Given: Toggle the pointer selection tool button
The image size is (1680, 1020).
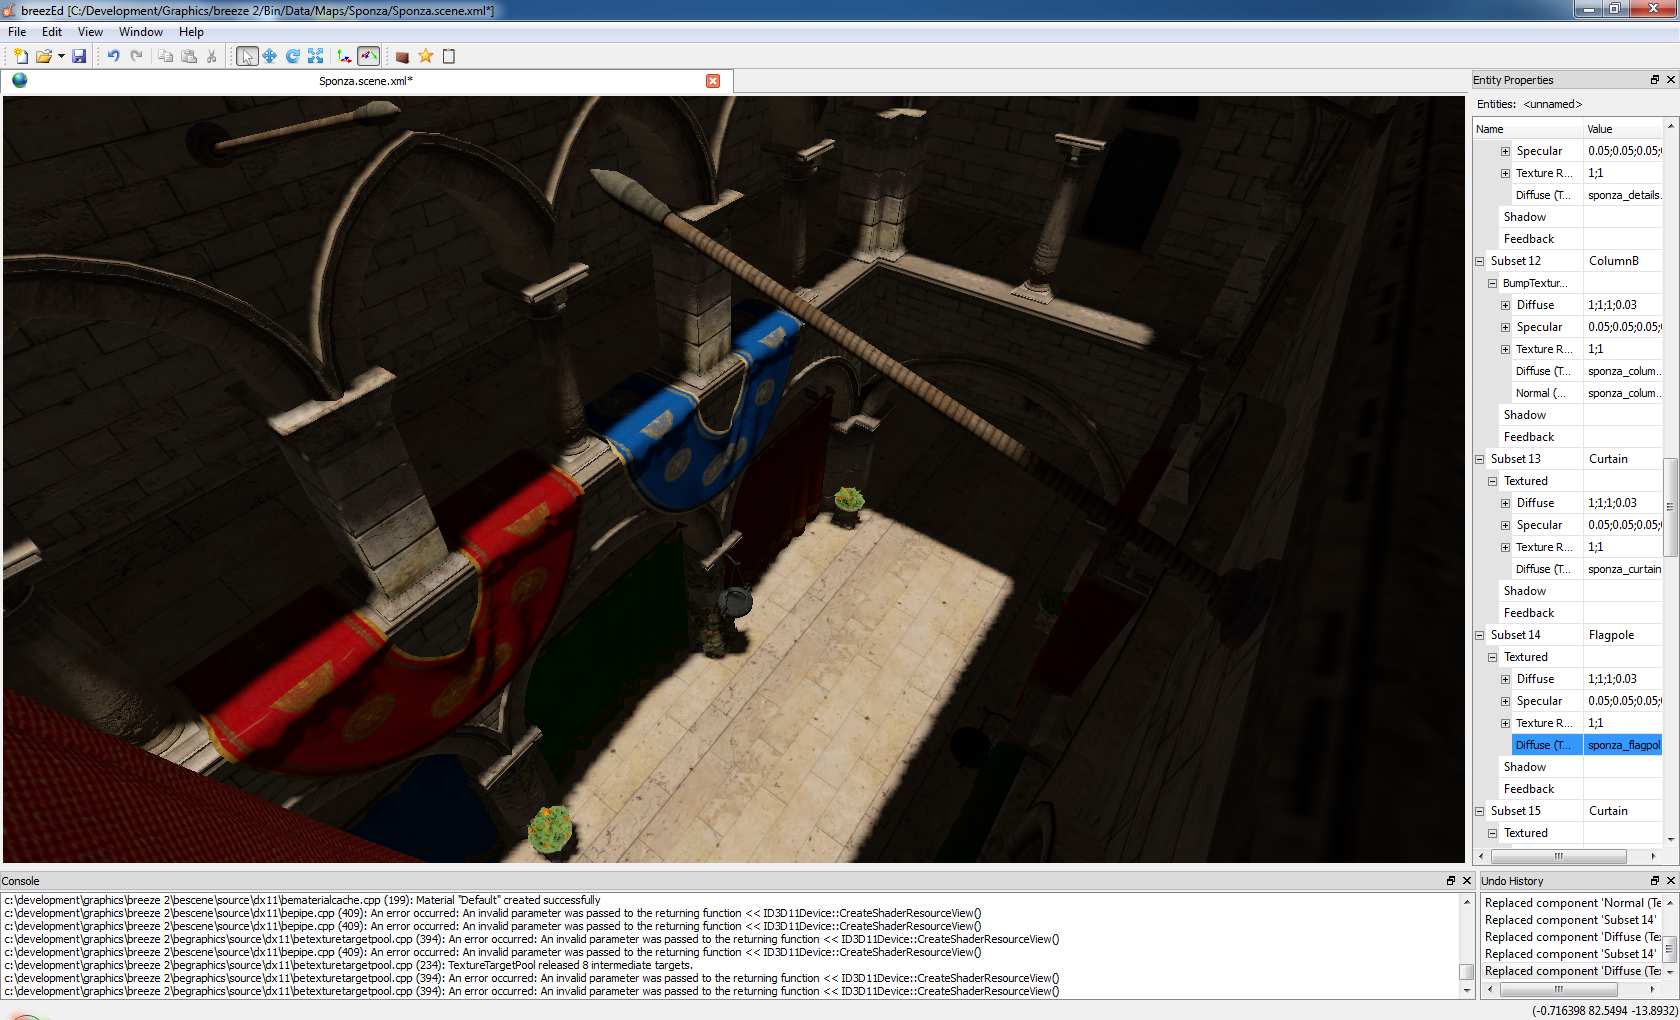Looking at the screenshot, I should pos(246,56).
